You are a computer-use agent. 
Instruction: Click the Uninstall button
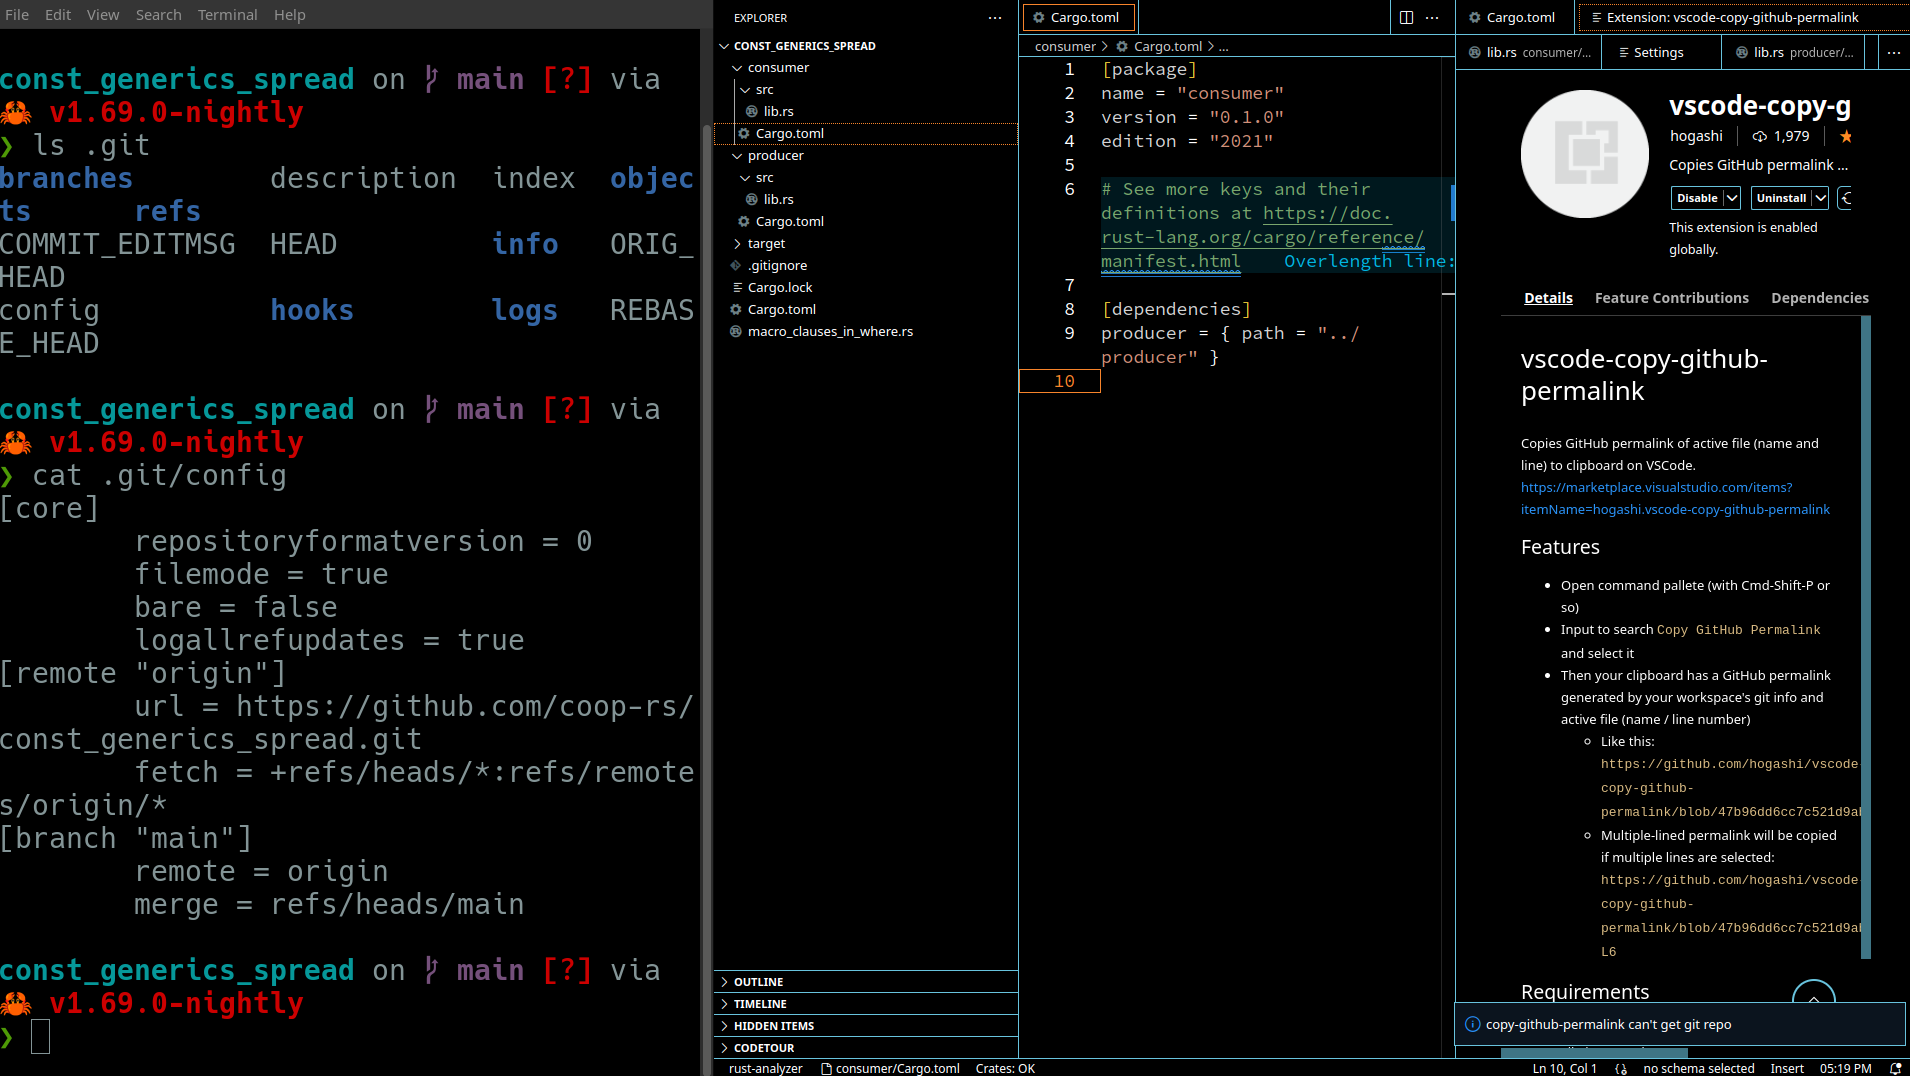(1781, 198)
